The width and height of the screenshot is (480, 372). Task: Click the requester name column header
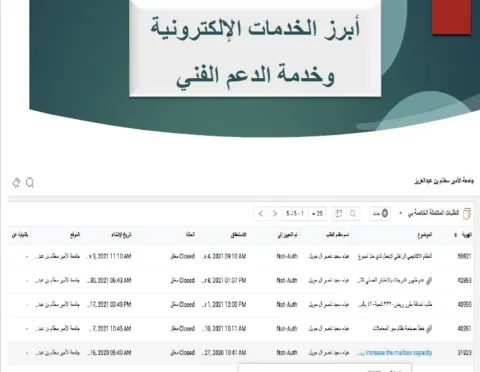[x=337, y=235]
